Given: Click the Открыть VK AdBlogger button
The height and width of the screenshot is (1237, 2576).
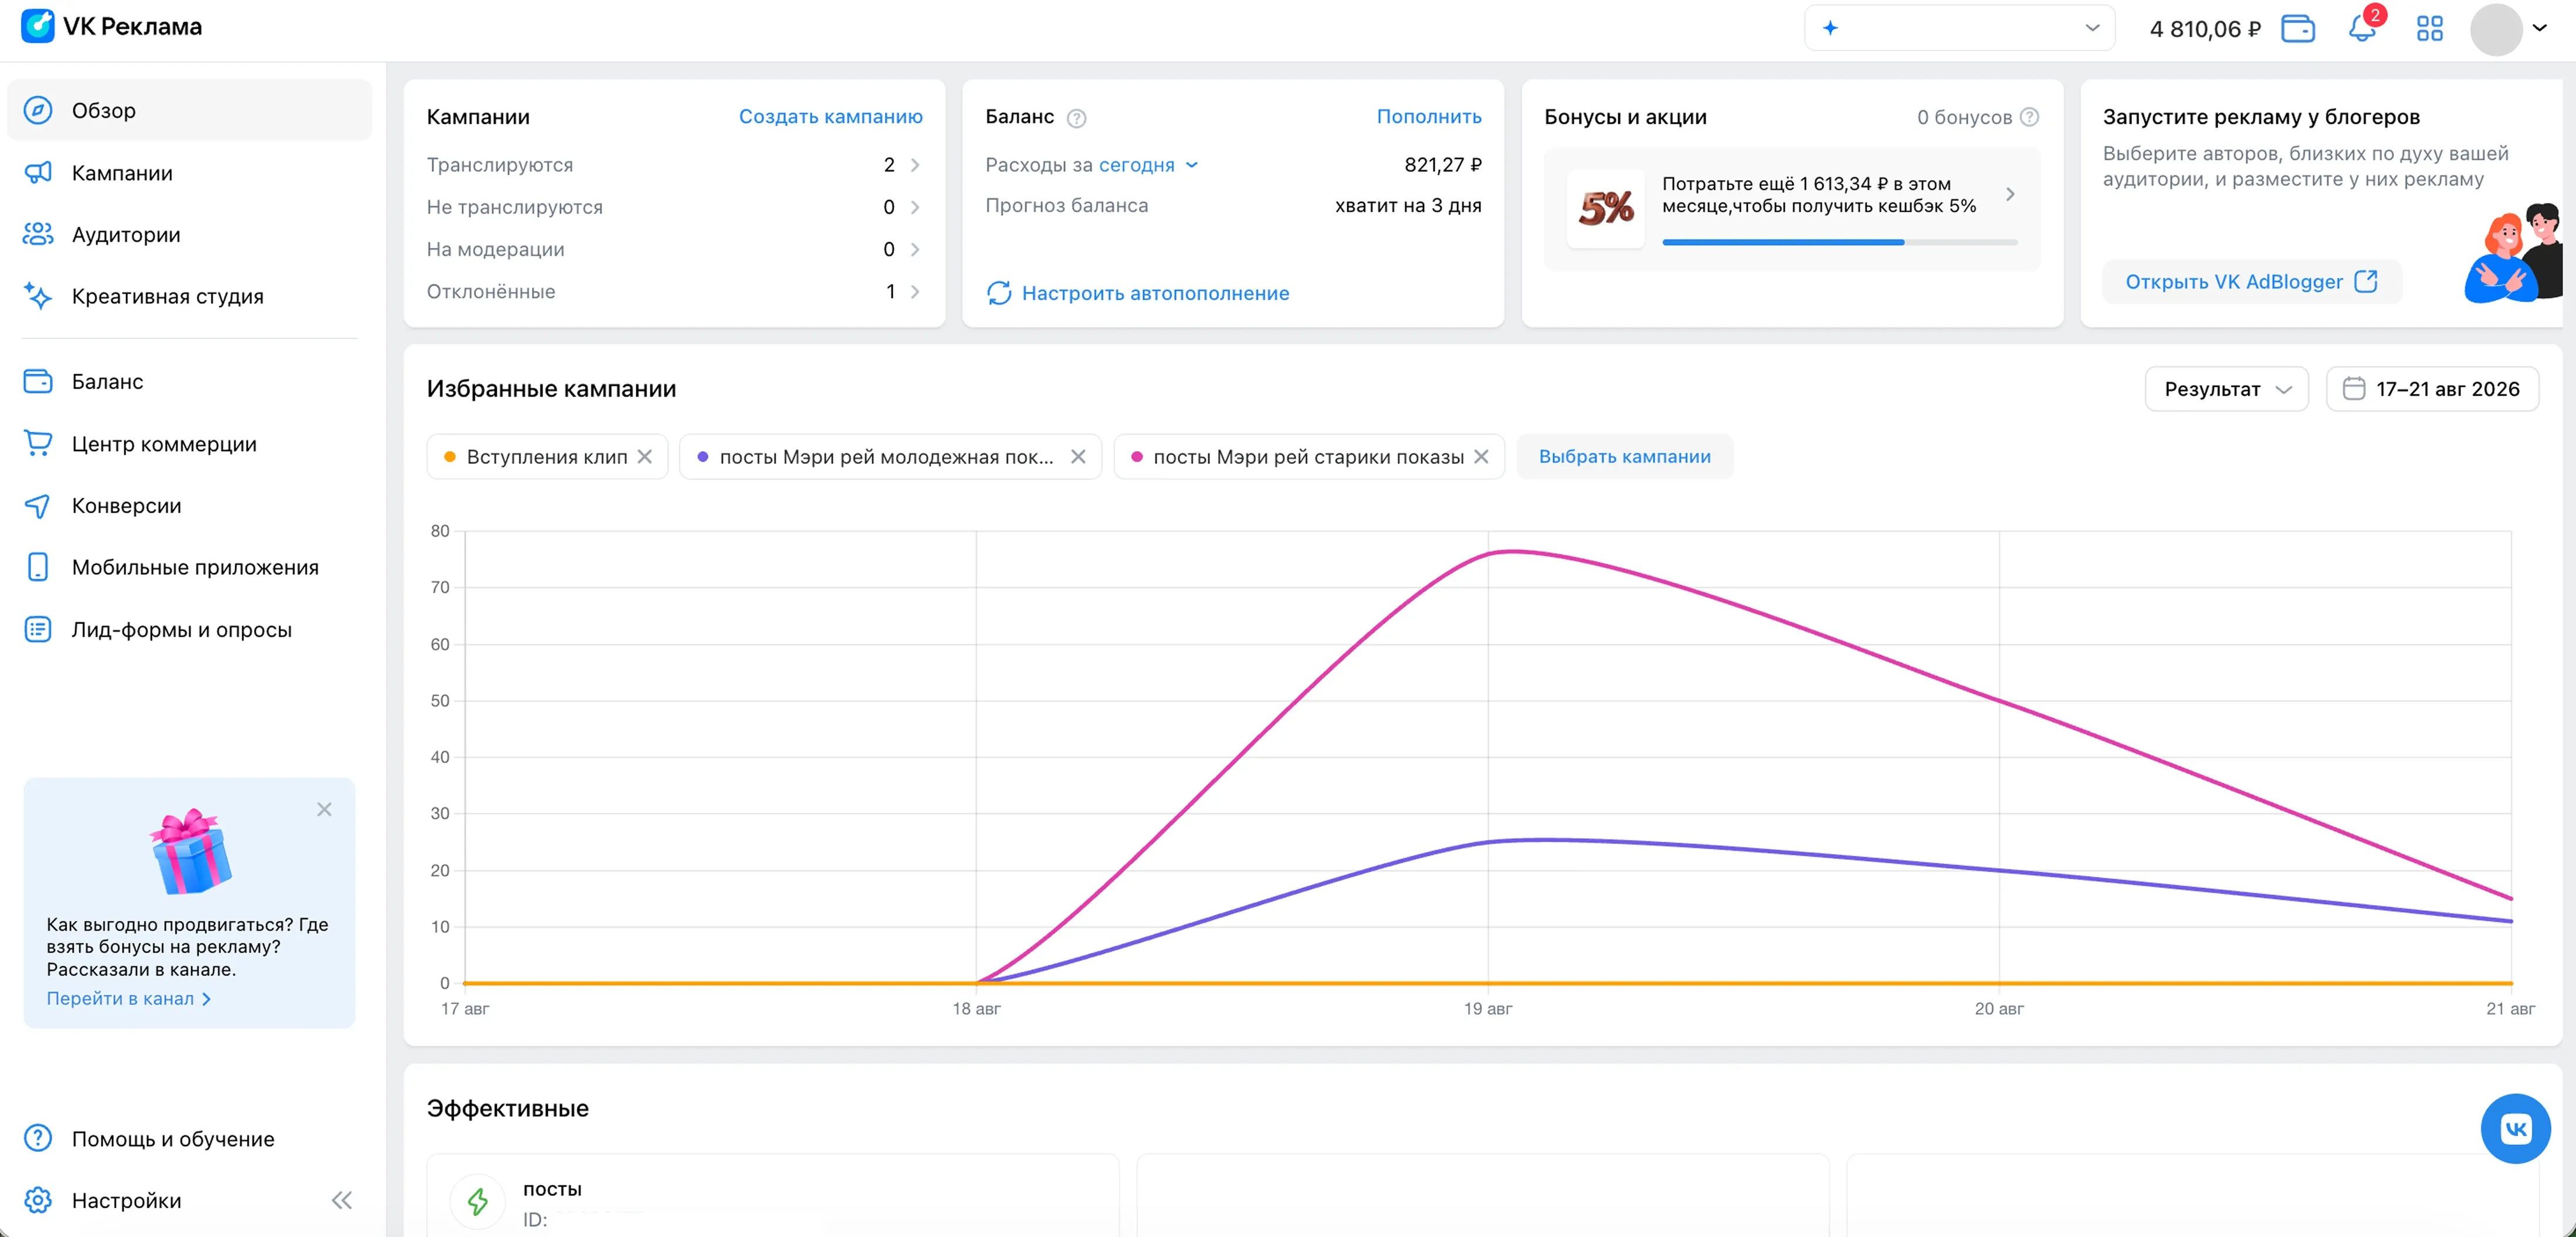Looking at the screenshot, I should (2251, 282).
